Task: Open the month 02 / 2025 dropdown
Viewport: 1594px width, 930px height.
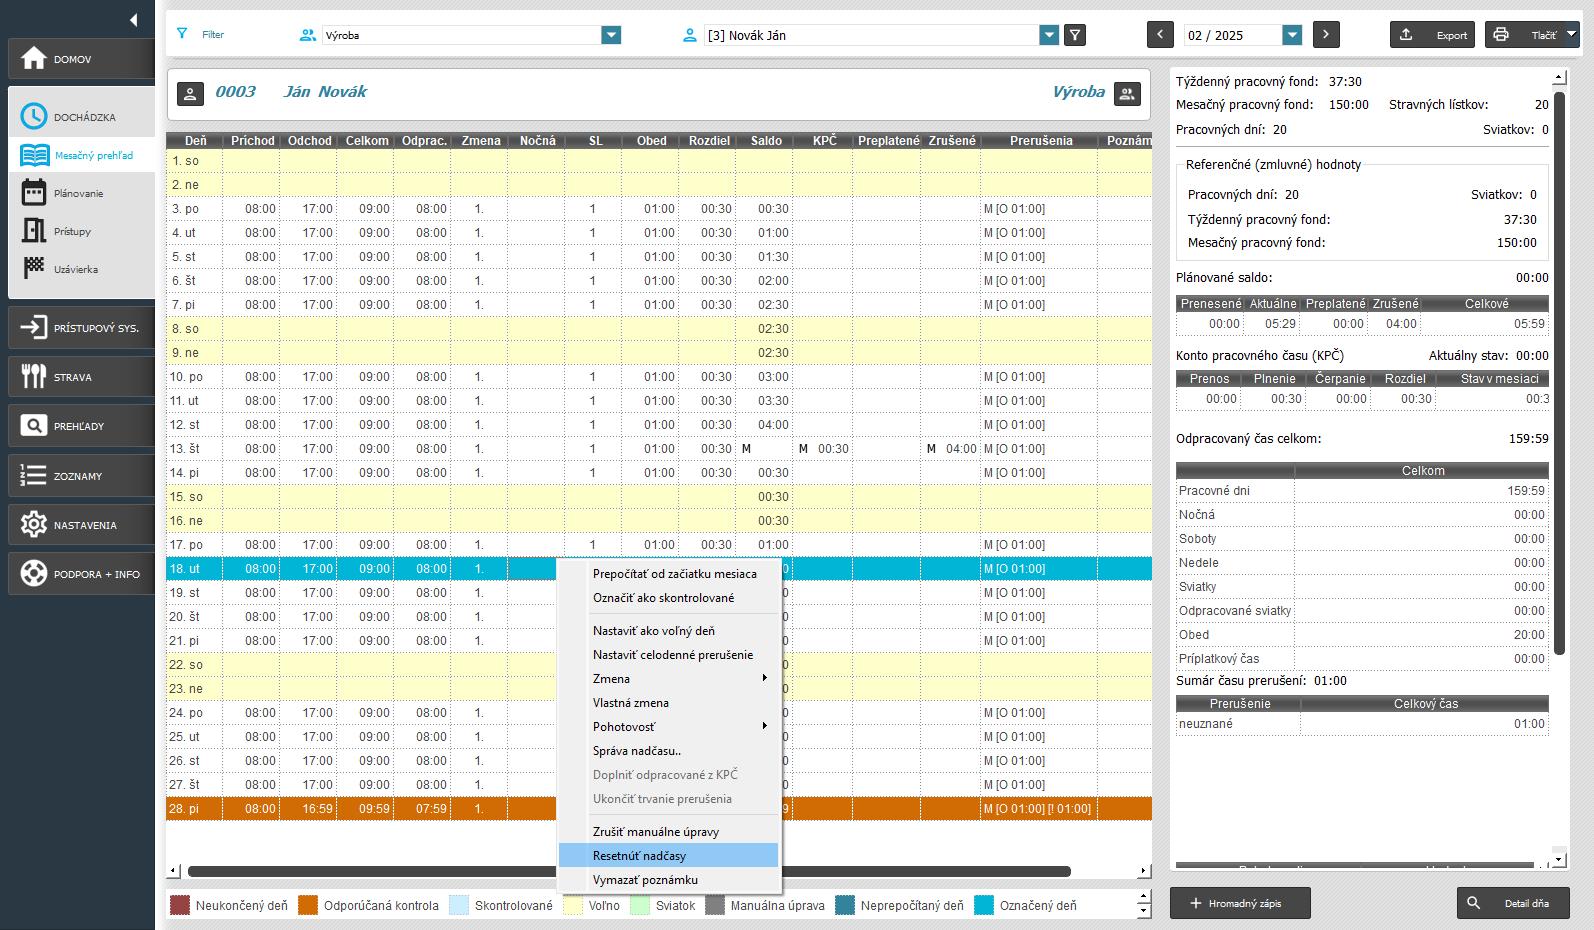Action: coord(1292,35)
